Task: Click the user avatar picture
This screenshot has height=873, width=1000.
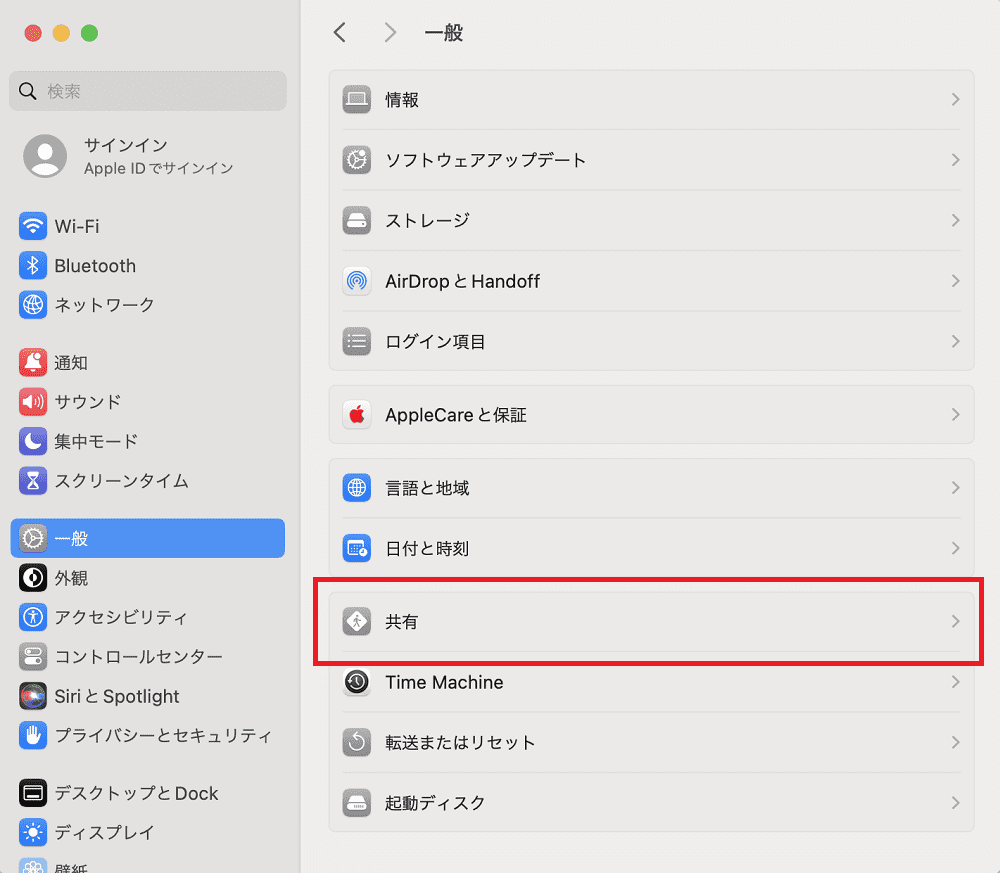Action: coord(45,156)
